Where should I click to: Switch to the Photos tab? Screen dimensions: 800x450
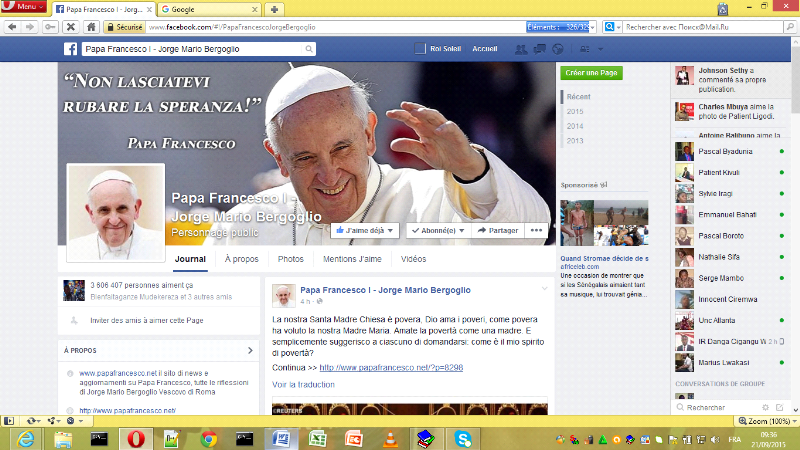(290, 259)
